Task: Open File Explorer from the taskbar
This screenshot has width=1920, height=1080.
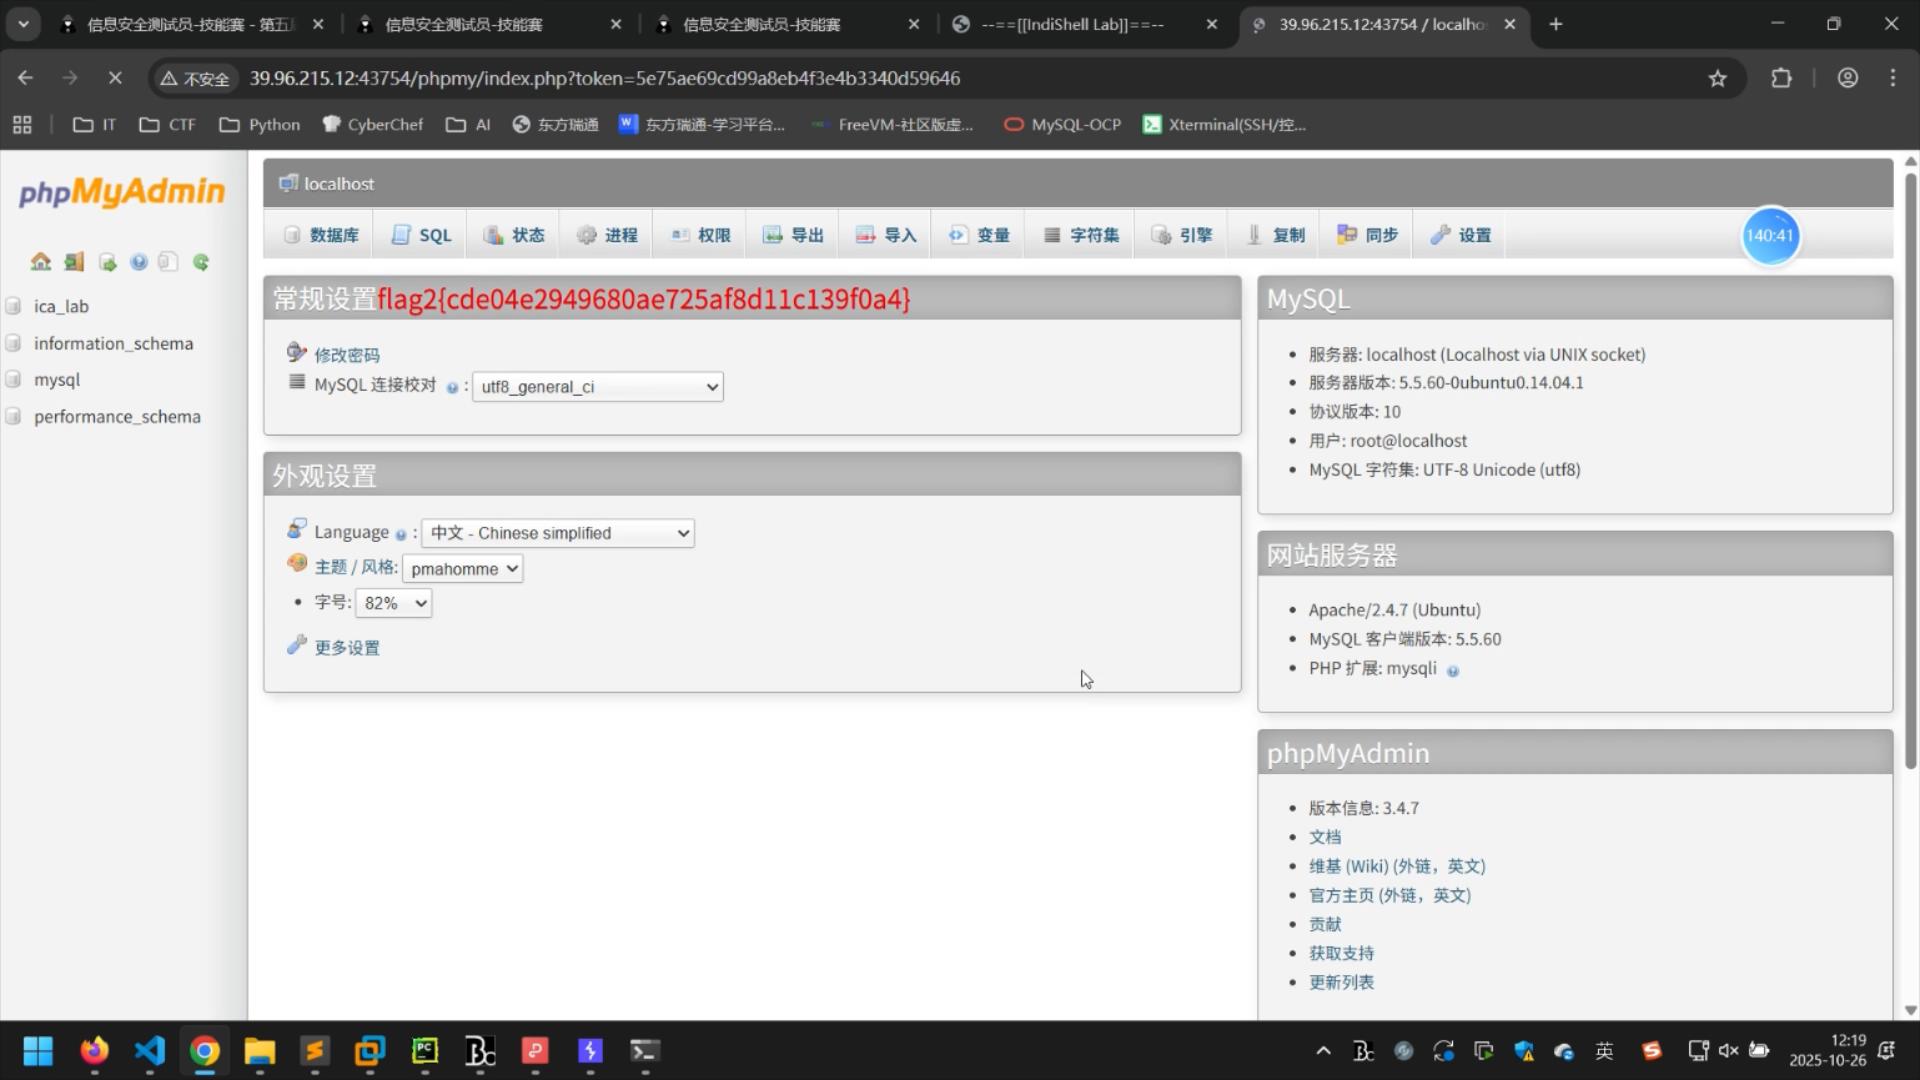Action: pyautogui.click(x=259, y=1051)
